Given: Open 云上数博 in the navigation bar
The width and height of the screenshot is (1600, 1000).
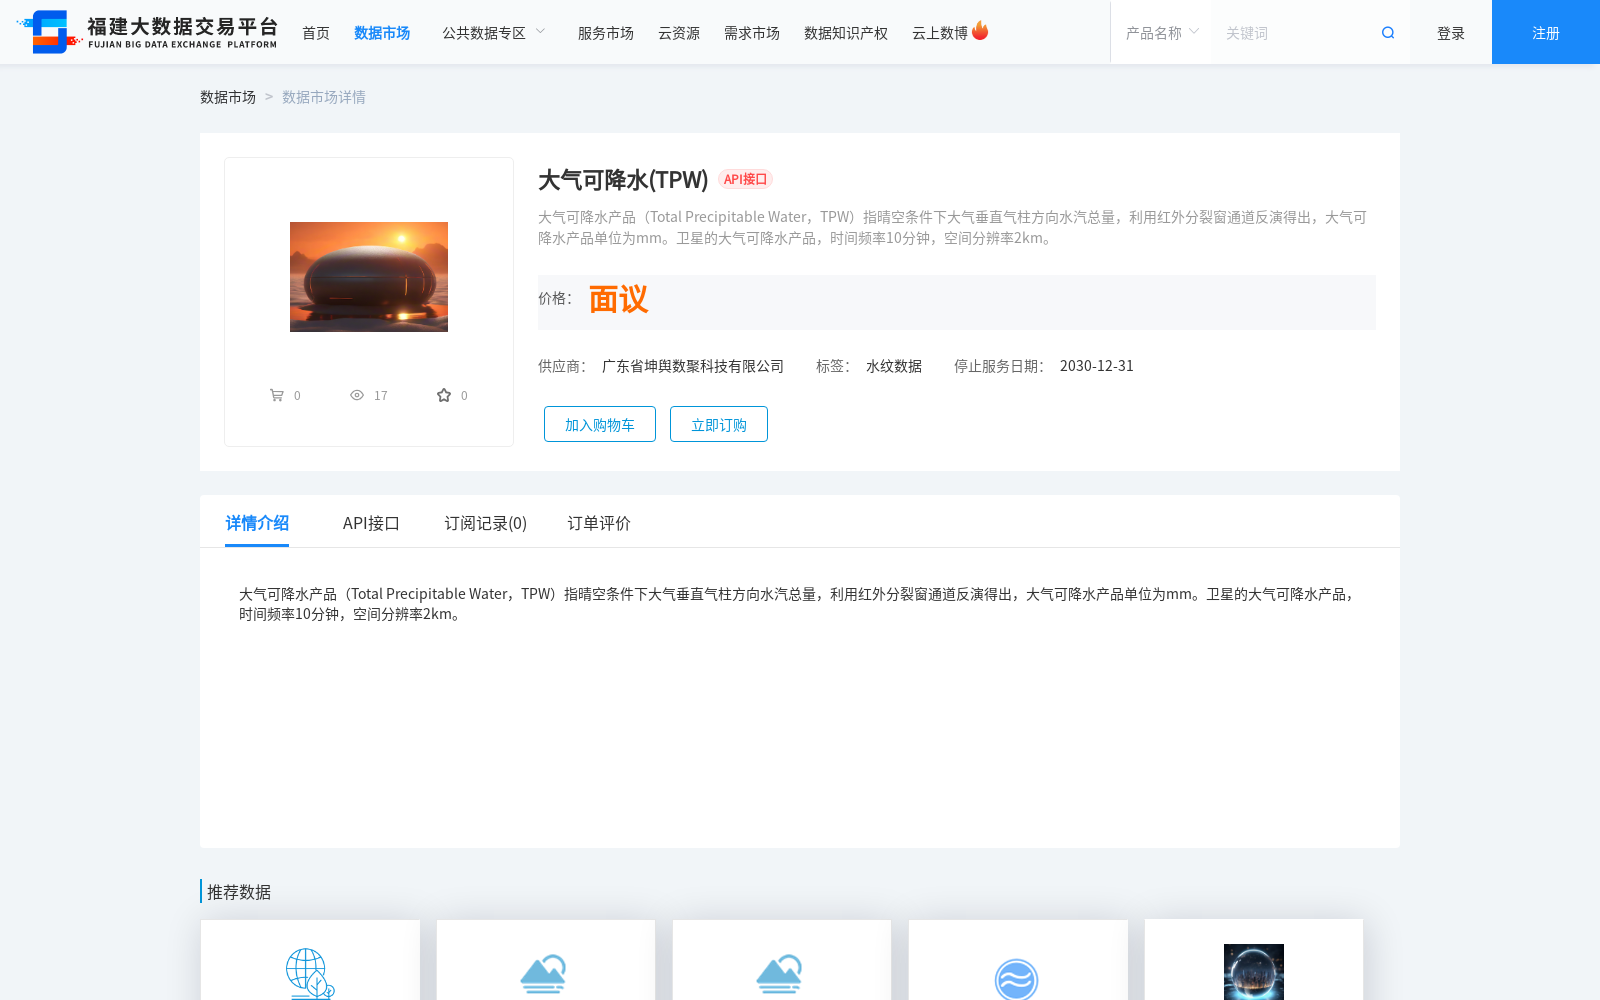Looking at the screenshot, I should (940, 33).
